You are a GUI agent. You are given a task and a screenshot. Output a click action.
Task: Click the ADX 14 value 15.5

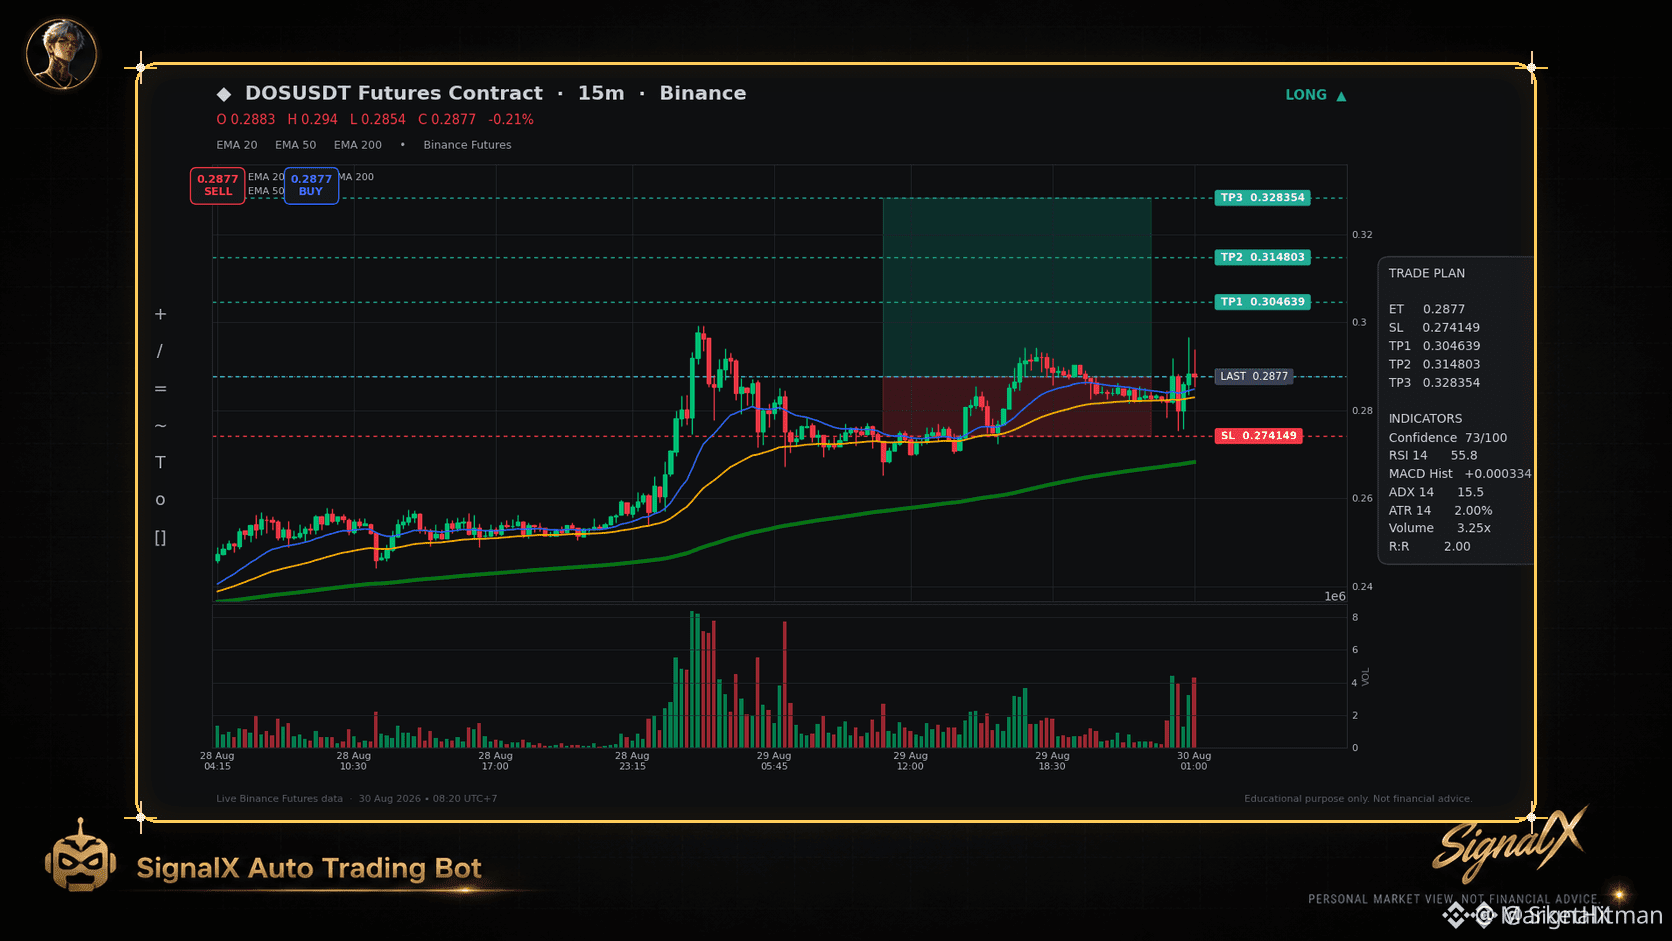click(x=1470, y=492)
